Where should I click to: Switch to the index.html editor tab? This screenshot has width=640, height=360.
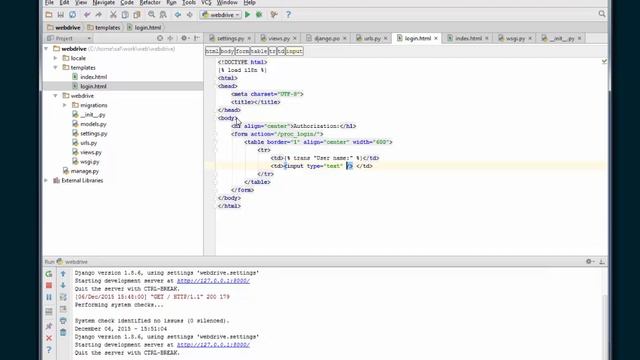coord(467,38)
